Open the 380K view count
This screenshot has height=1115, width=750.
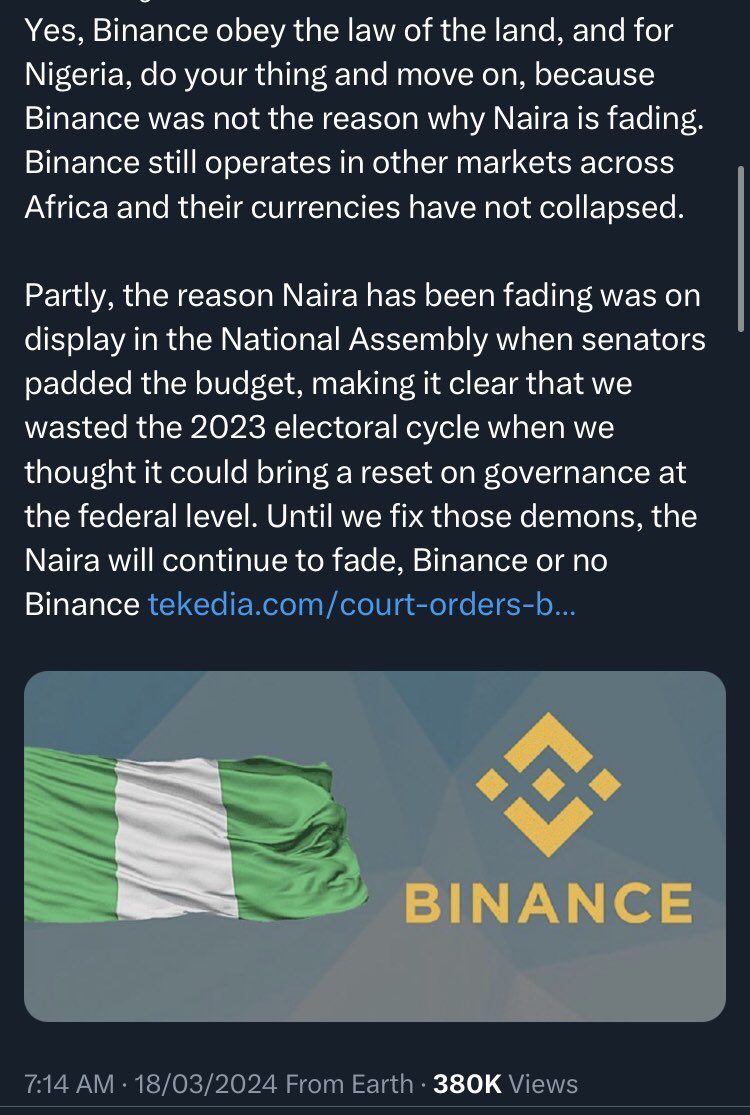click(467, 1084)
